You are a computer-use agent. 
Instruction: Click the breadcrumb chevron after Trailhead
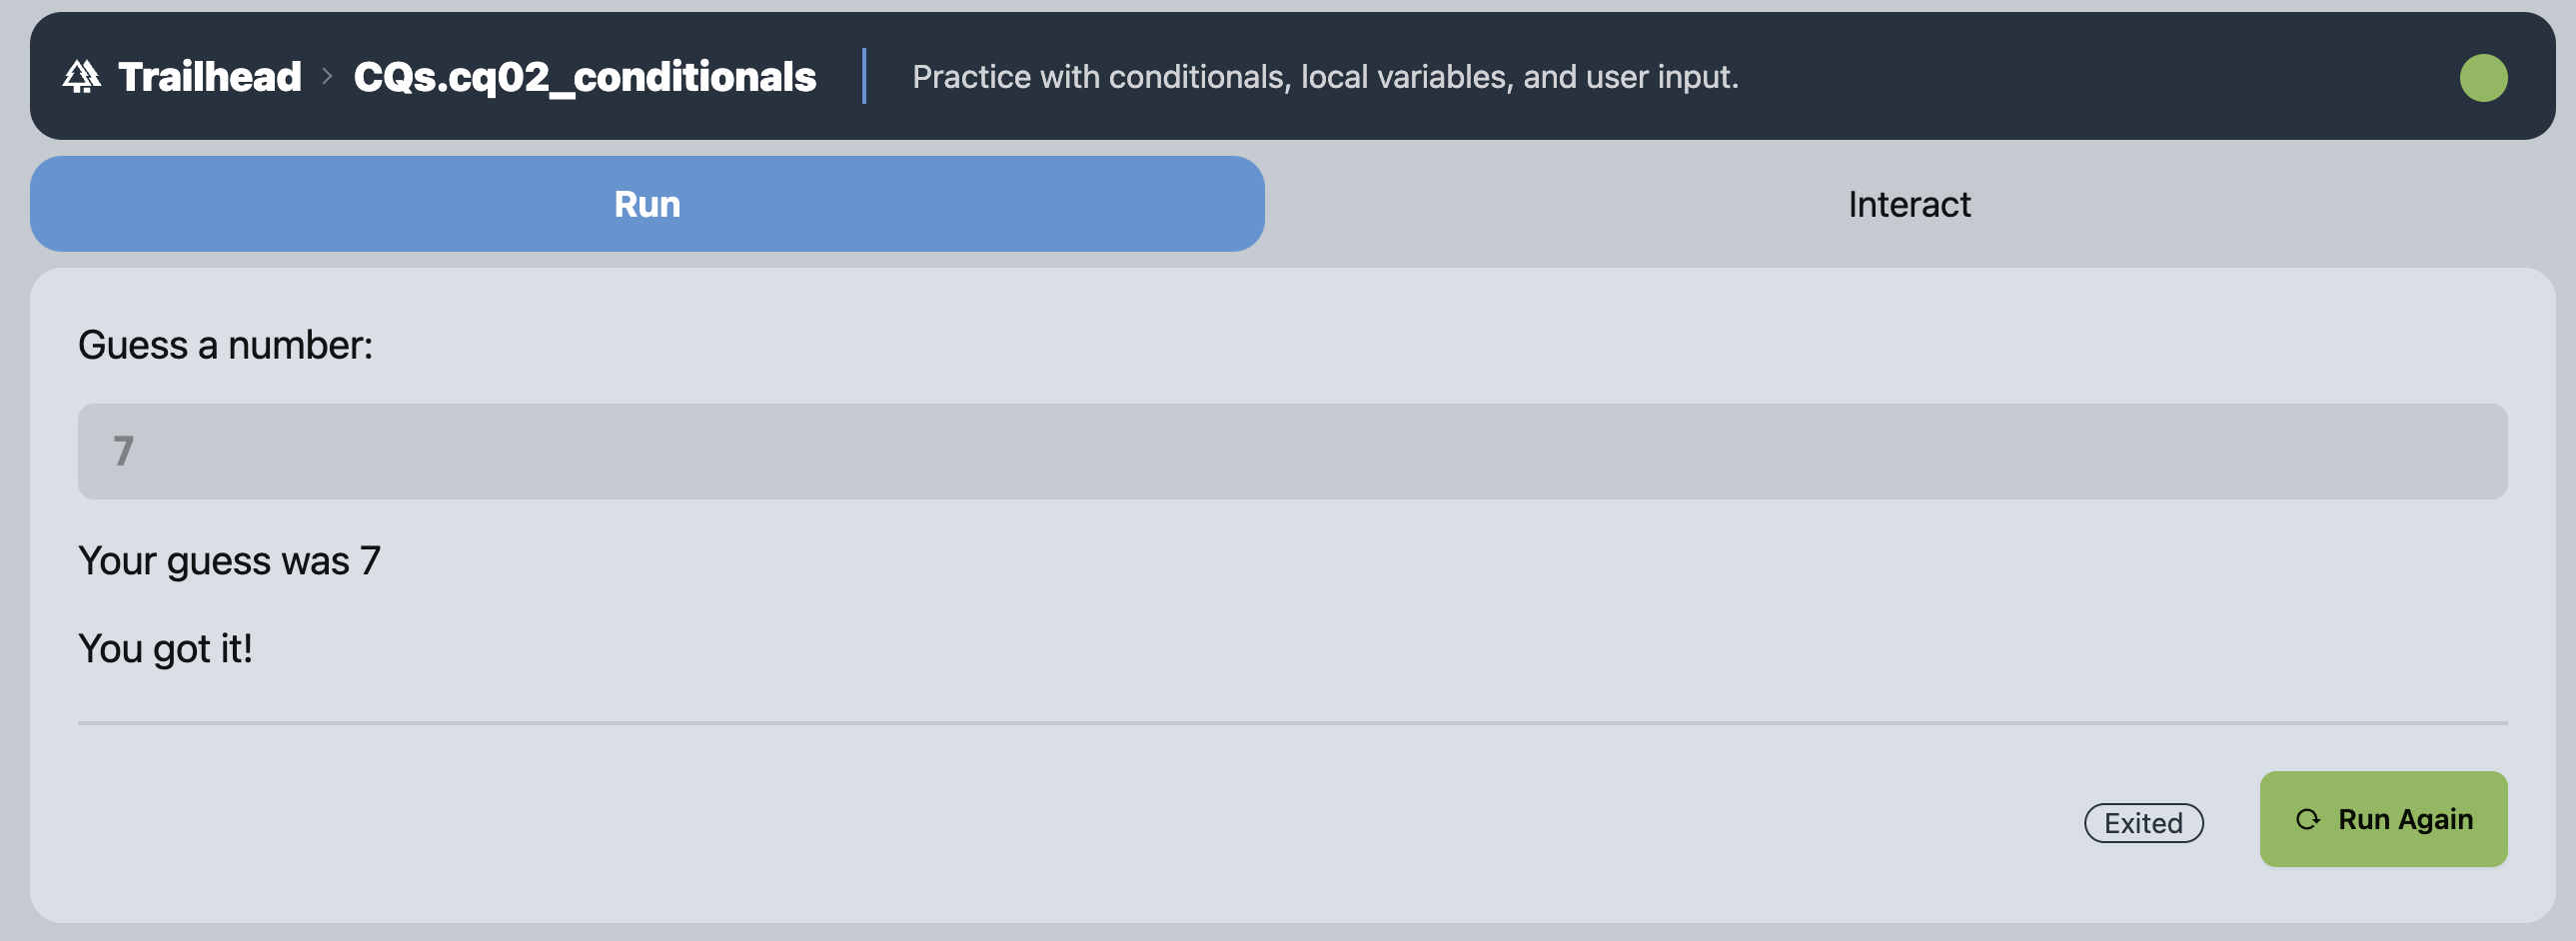pos(327,77)
